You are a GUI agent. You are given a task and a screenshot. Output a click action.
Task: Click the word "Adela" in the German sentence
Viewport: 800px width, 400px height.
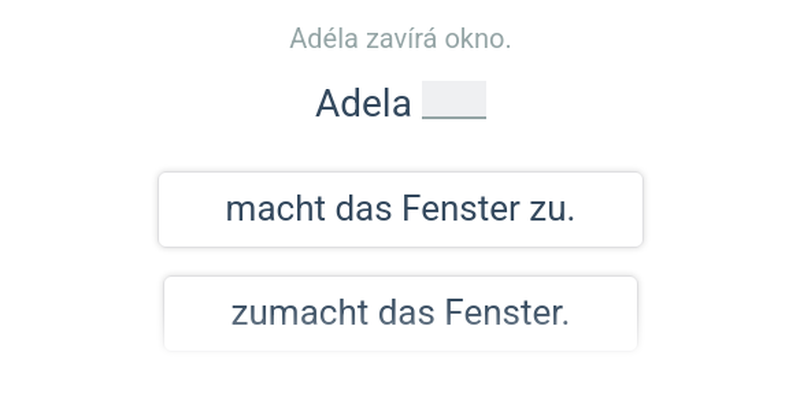point(363,103)
